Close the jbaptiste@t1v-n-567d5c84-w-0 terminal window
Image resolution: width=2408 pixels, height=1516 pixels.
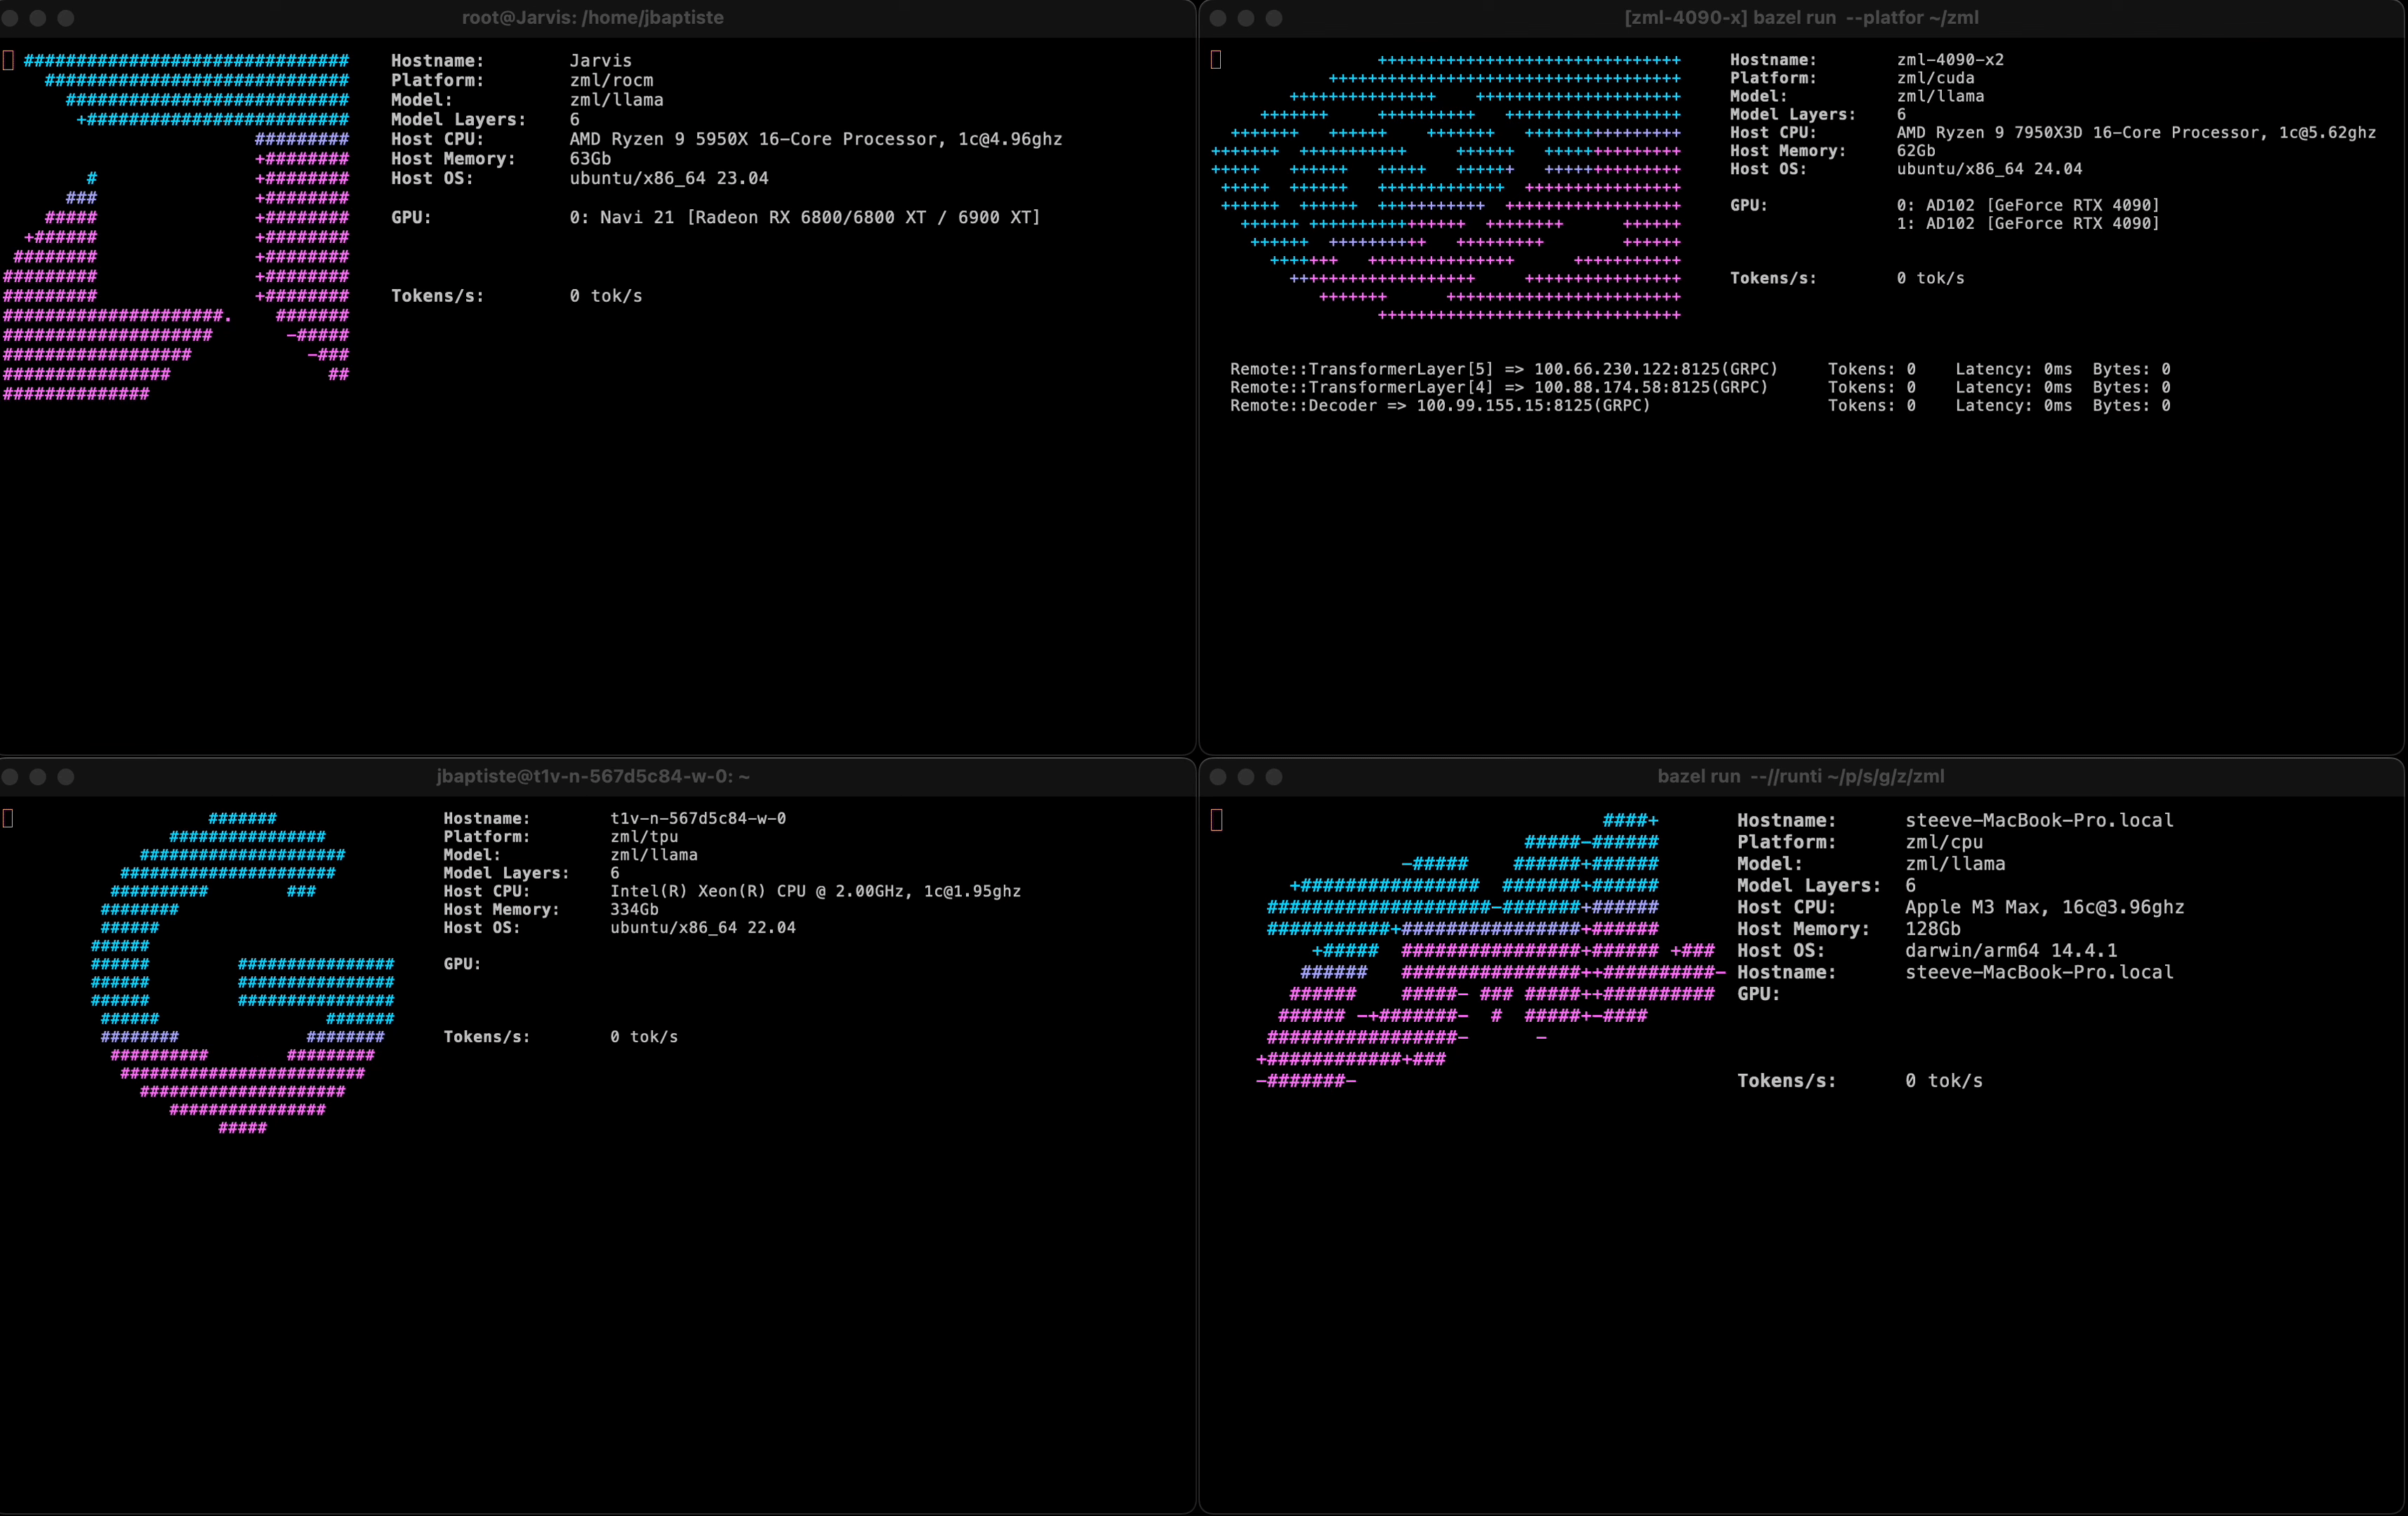(x=9, y=777)
